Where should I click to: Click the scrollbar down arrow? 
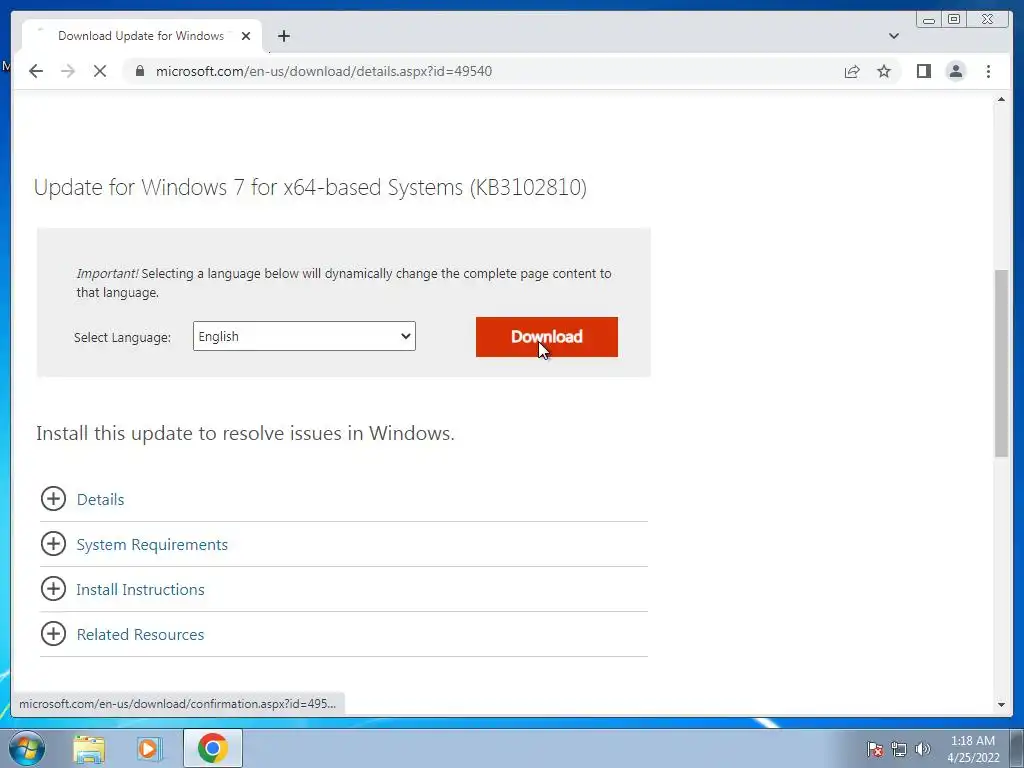tap(1001, 705)
